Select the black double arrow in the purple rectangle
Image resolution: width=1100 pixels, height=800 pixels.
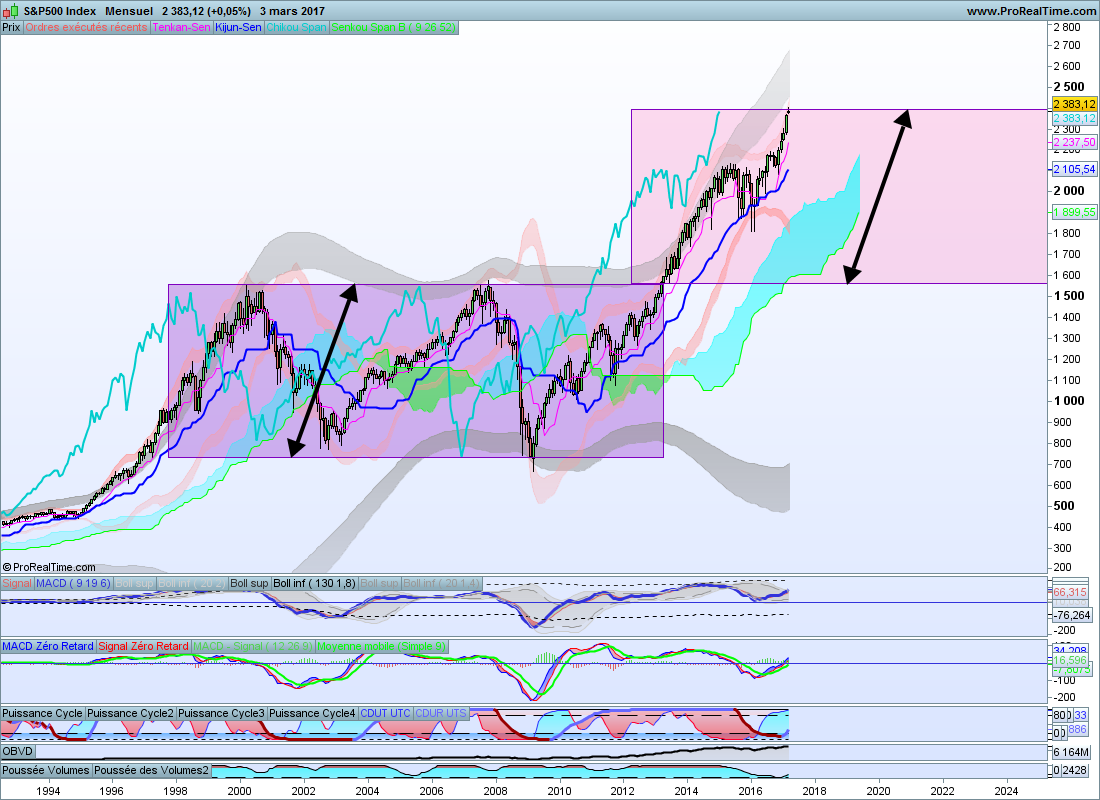pos(323,371)
